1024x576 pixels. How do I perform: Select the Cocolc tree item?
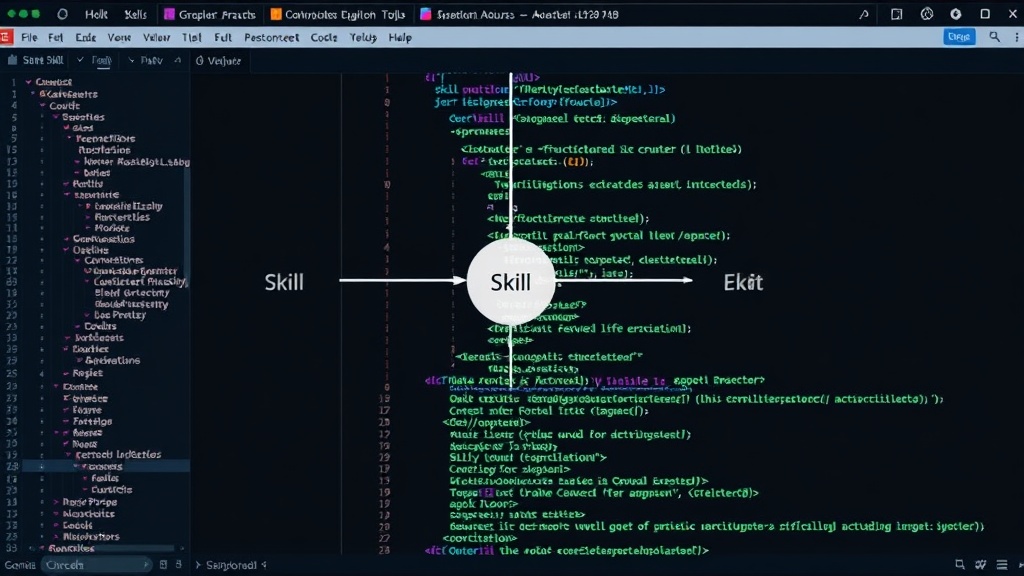point(77,525)
